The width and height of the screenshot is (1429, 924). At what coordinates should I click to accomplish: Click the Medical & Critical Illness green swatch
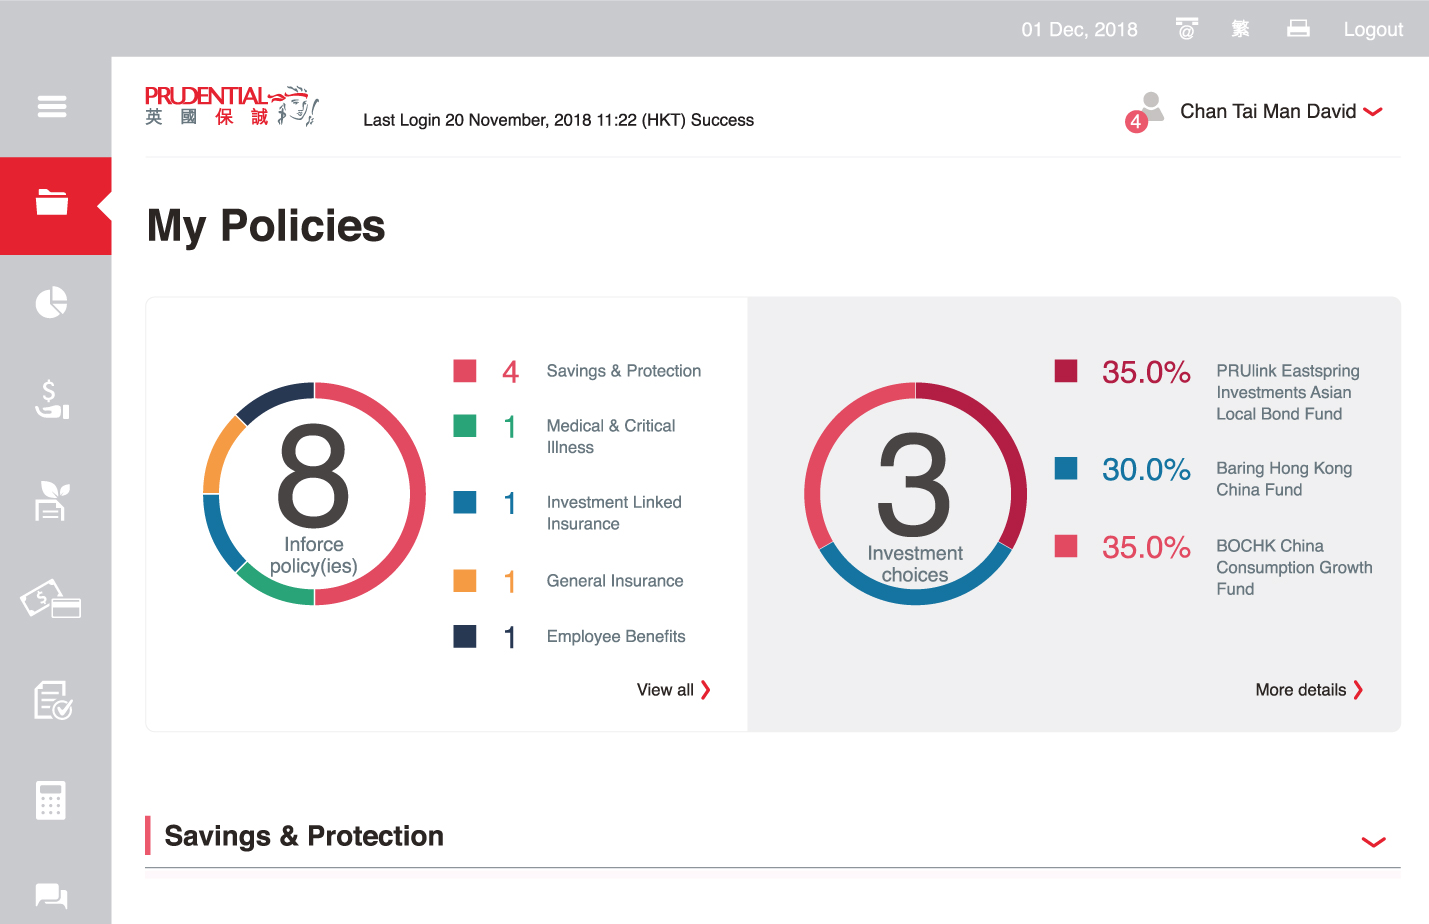pos(465,426)
